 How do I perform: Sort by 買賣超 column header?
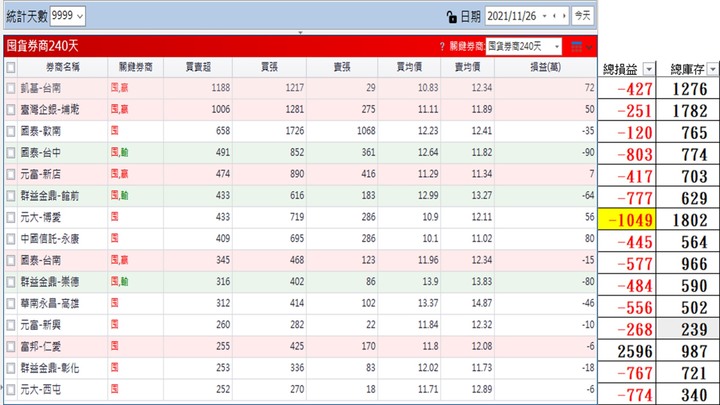198,67
